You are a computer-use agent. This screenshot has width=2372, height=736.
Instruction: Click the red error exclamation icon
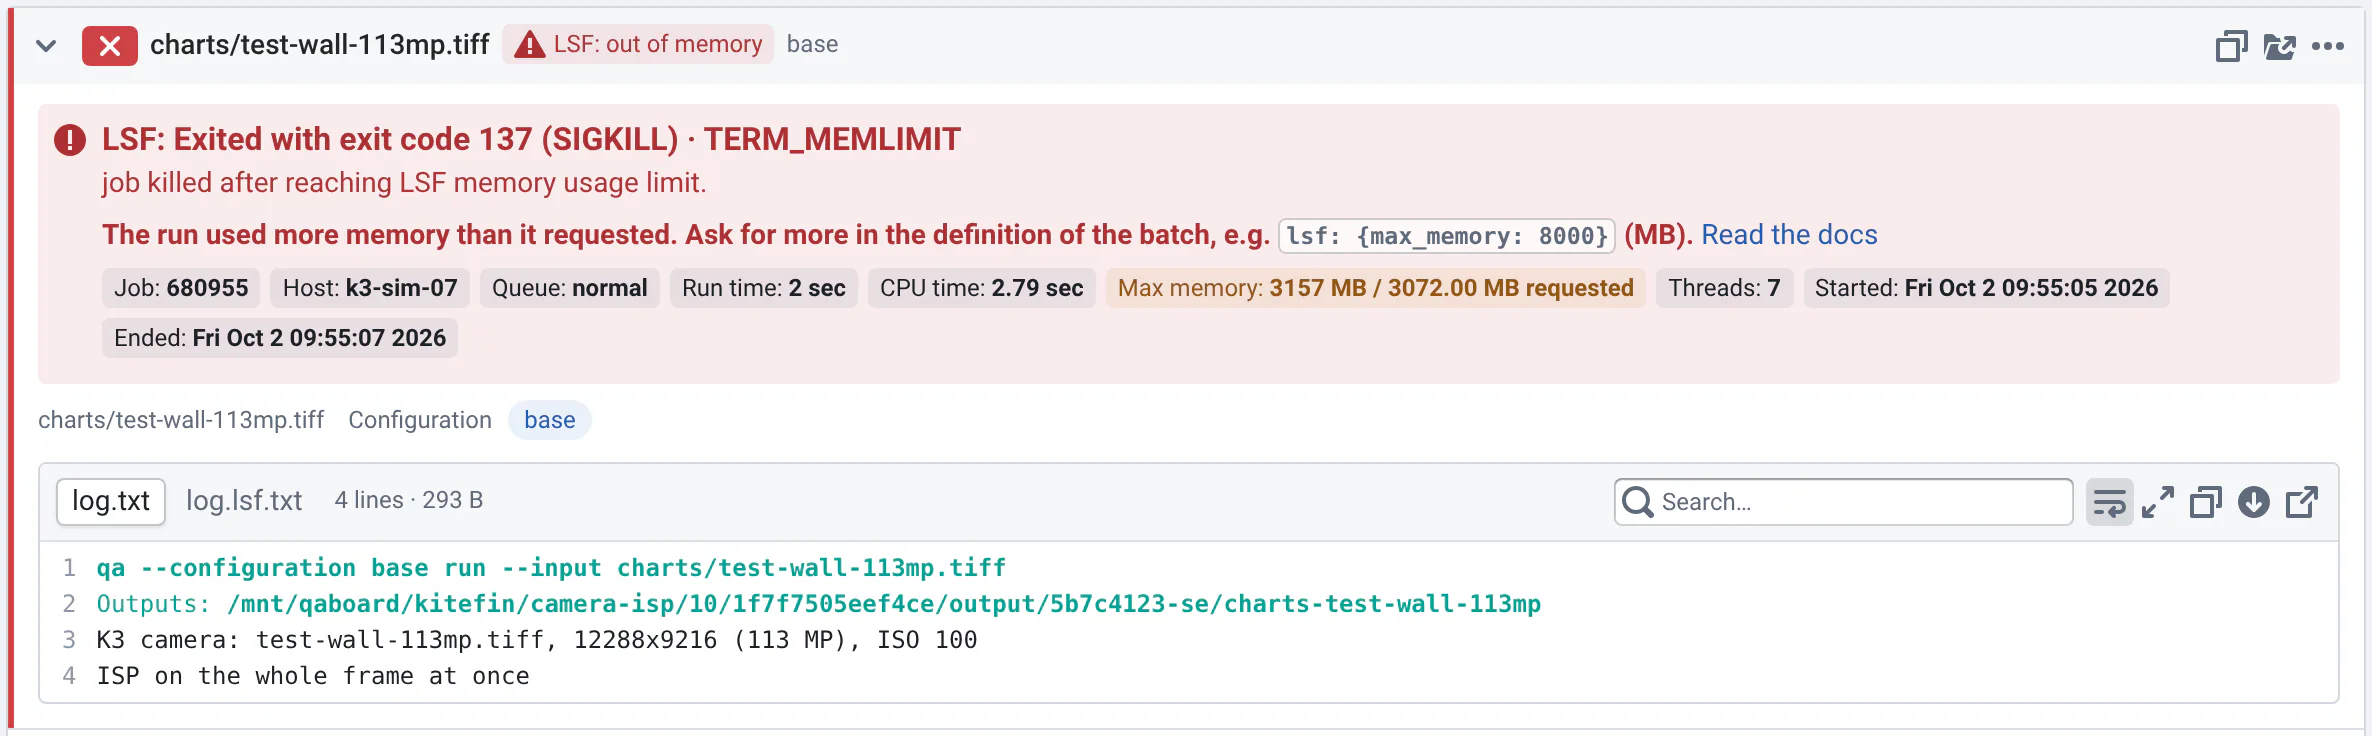pos(70,140)
